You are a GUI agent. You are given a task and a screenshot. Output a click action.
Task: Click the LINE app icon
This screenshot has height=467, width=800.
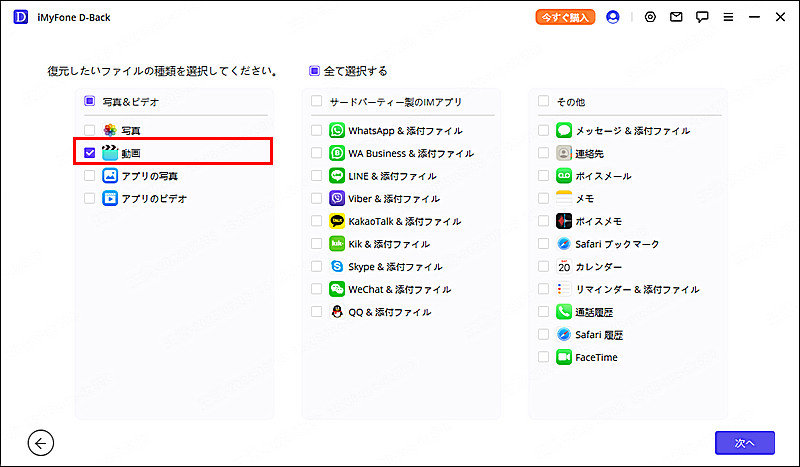(x=337, y=176)
